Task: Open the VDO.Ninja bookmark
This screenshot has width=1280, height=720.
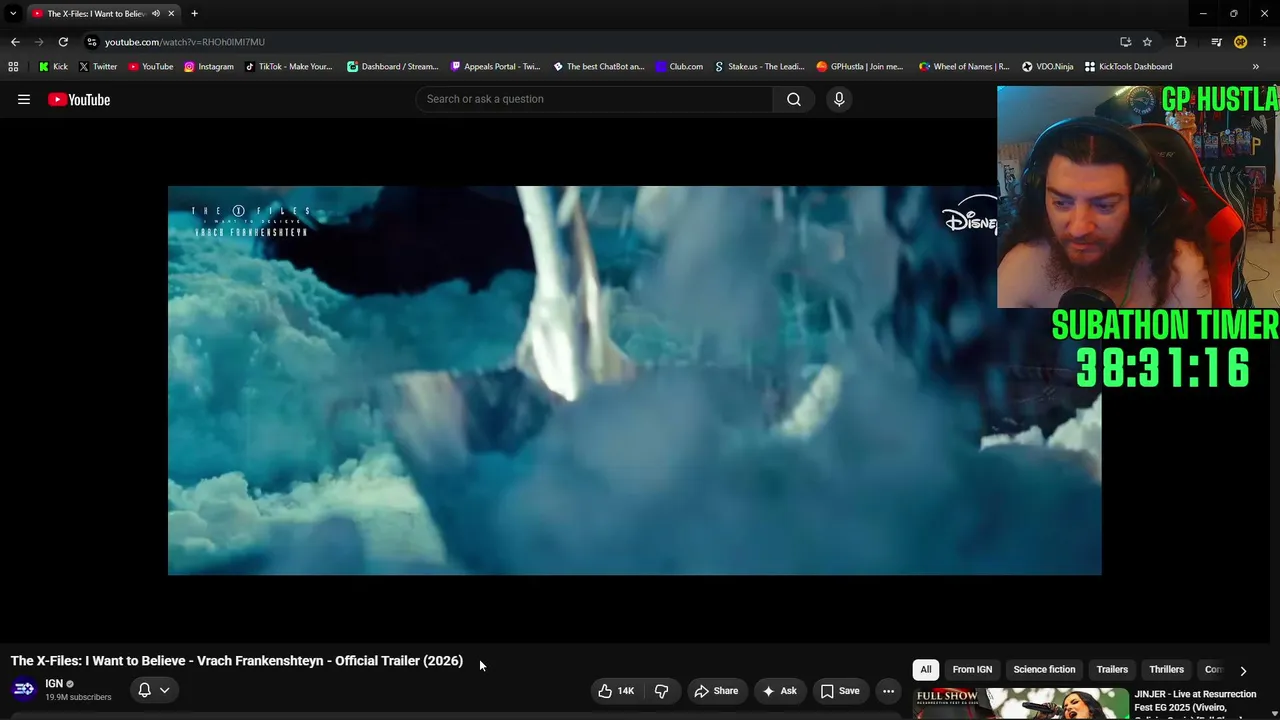Action: [x=1047, y=67]
